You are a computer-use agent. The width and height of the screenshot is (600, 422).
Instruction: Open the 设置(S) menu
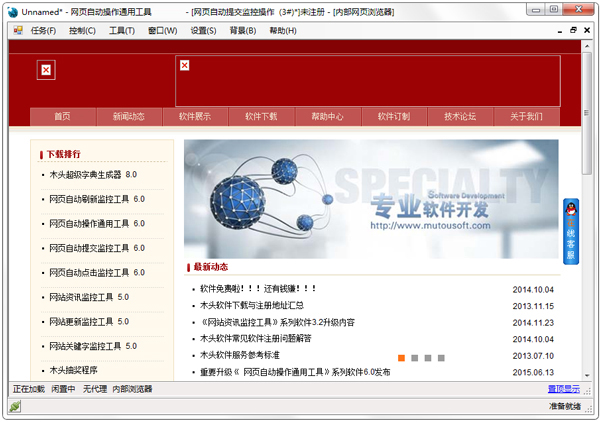(x=203, y=30)
